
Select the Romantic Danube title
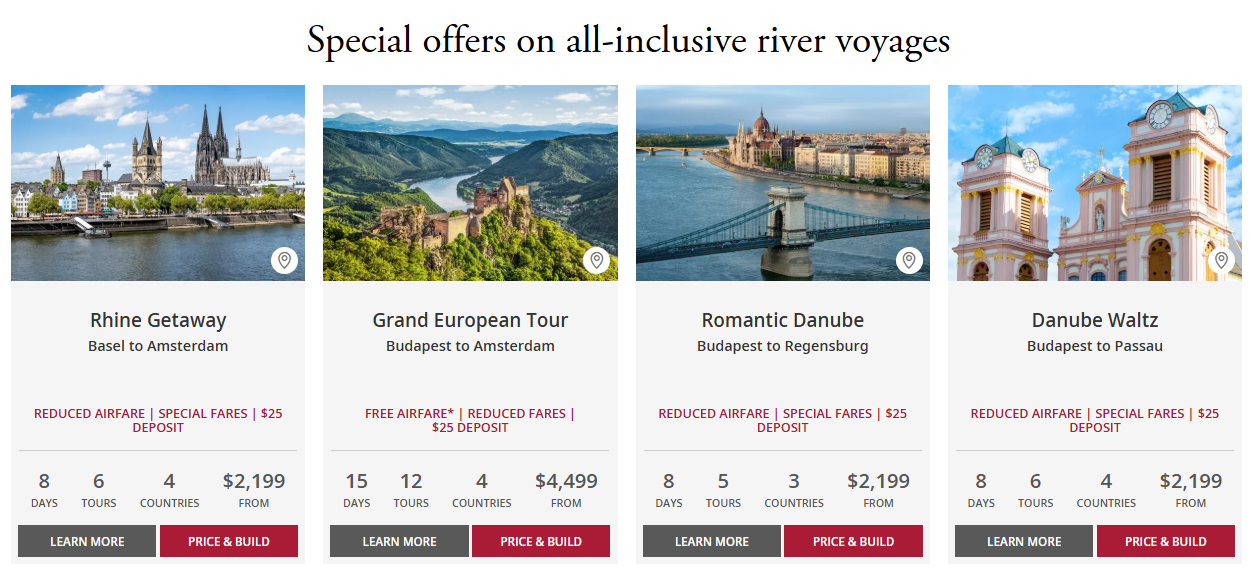[783, 321]
